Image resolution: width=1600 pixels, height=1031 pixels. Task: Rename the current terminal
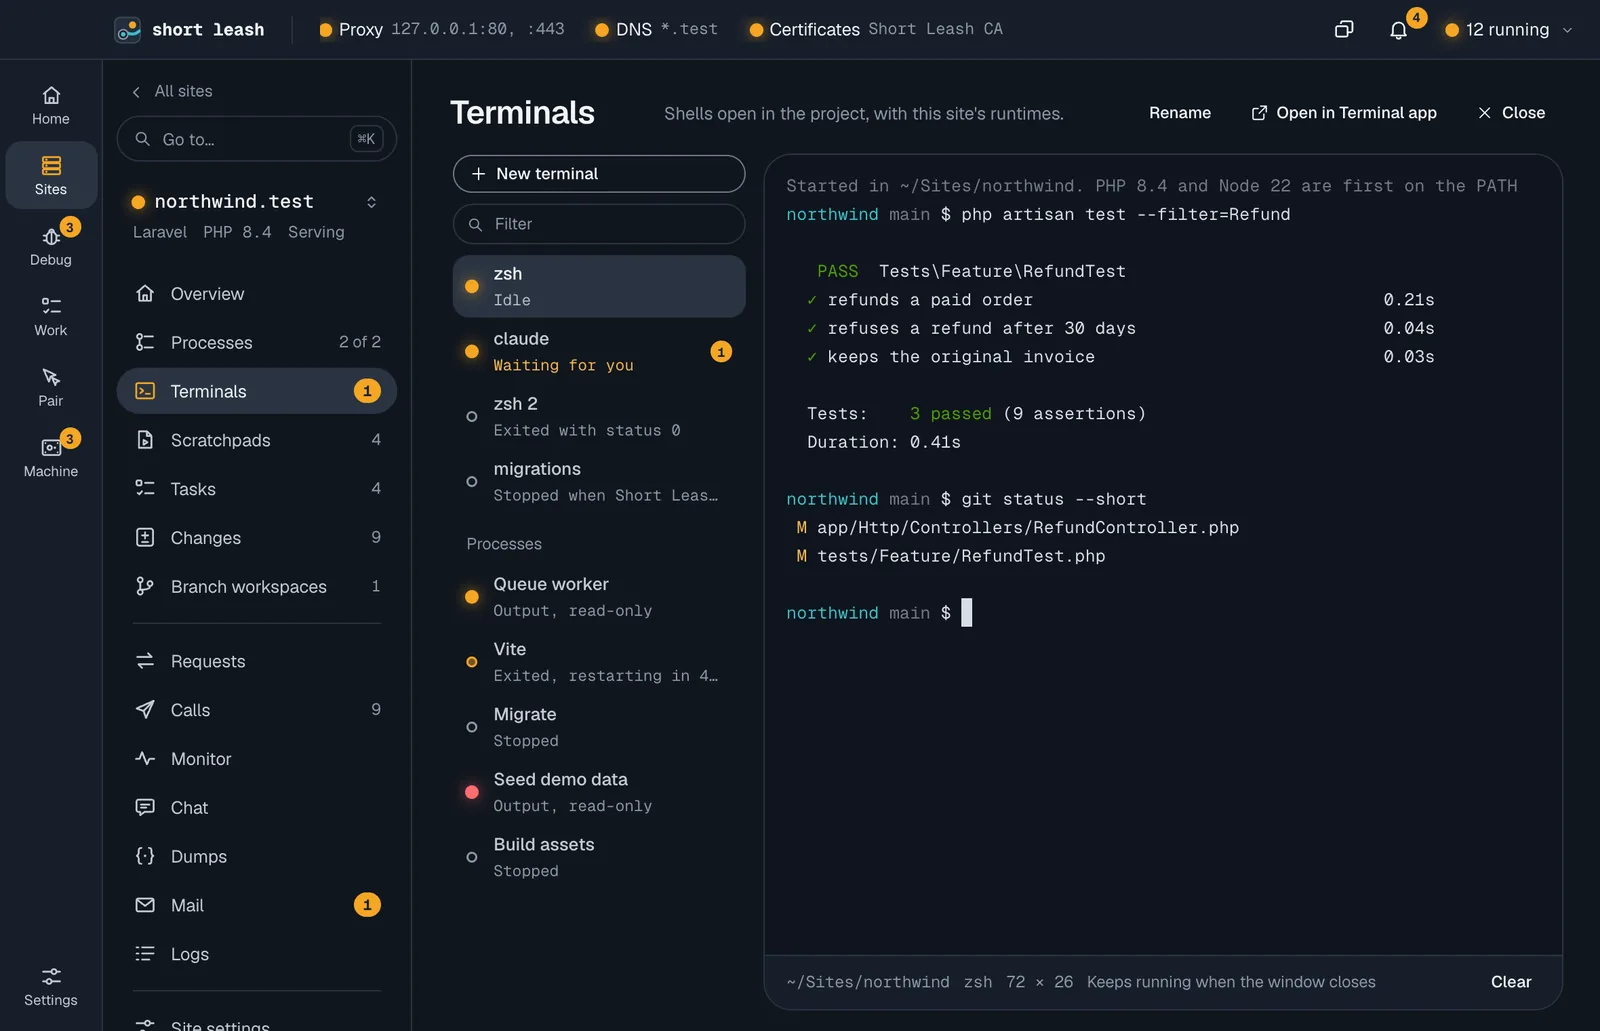1180,113
